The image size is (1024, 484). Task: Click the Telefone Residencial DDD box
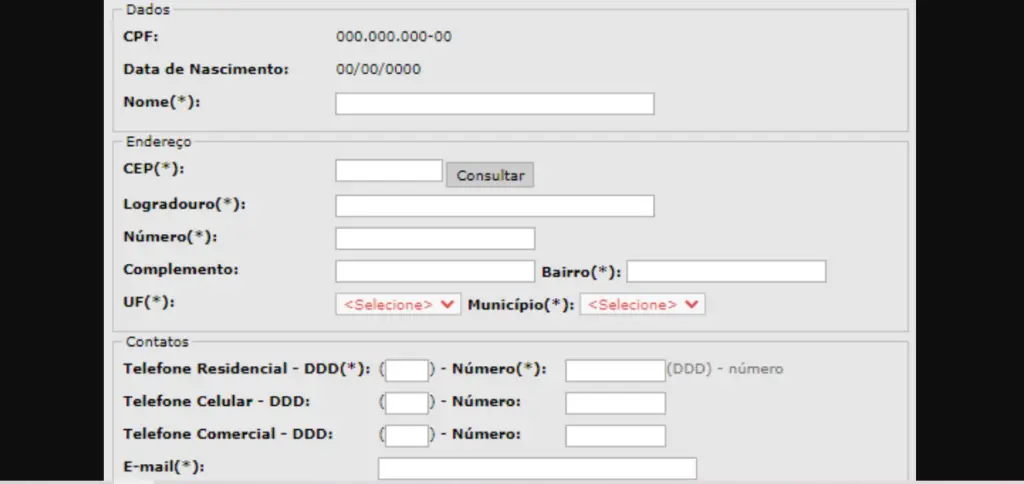tap(407, 371)
